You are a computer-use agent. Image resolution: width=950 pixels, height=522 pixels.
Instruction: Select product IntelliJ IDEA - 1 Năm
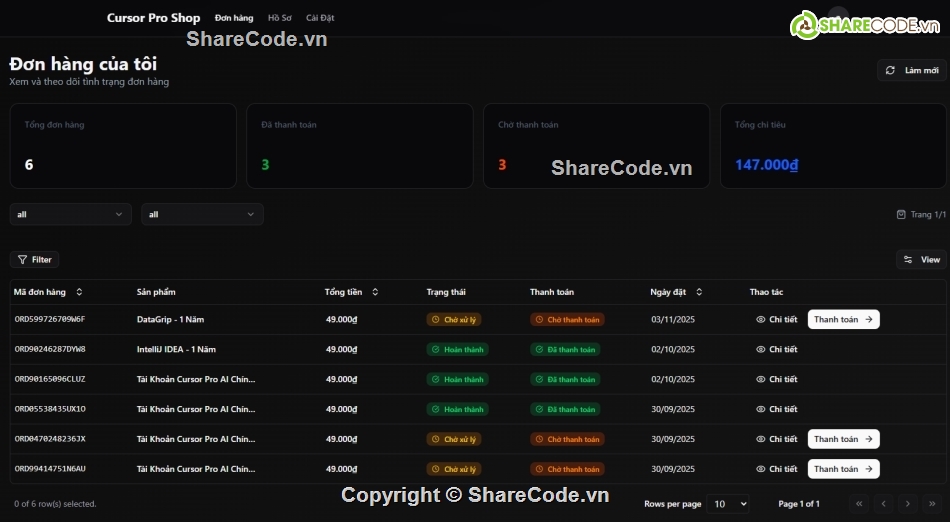[176, 349]
